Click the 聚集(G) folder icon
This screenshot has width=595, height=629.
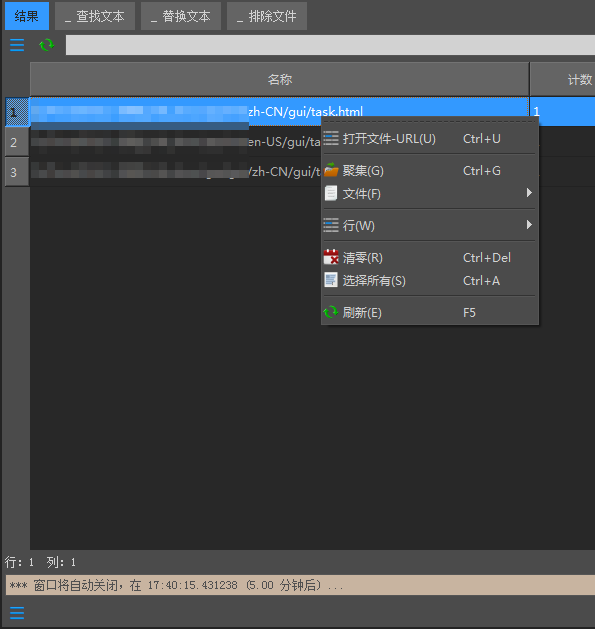pos(331,170)
